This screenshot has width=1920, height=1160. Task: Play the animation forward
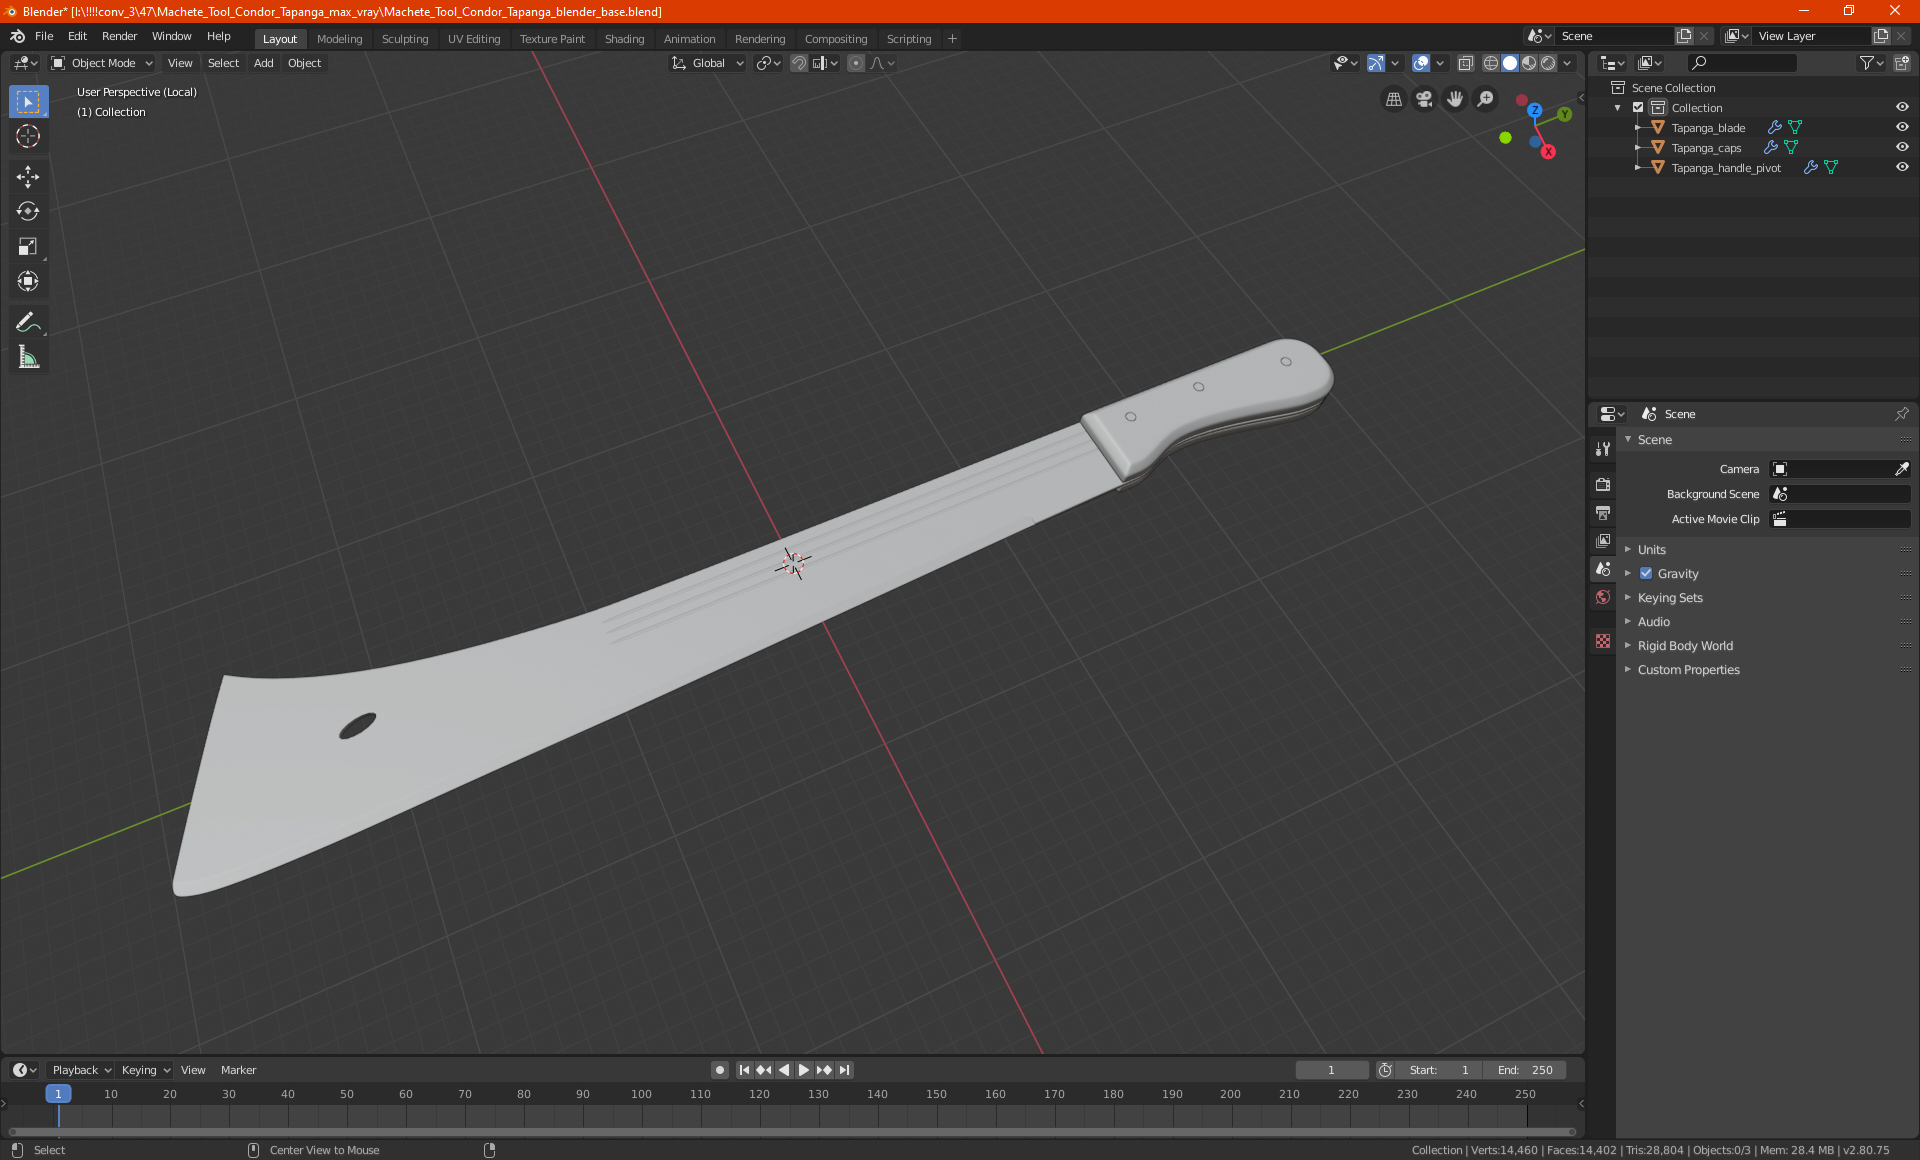pyautogui.click(x=804, y=1070)
